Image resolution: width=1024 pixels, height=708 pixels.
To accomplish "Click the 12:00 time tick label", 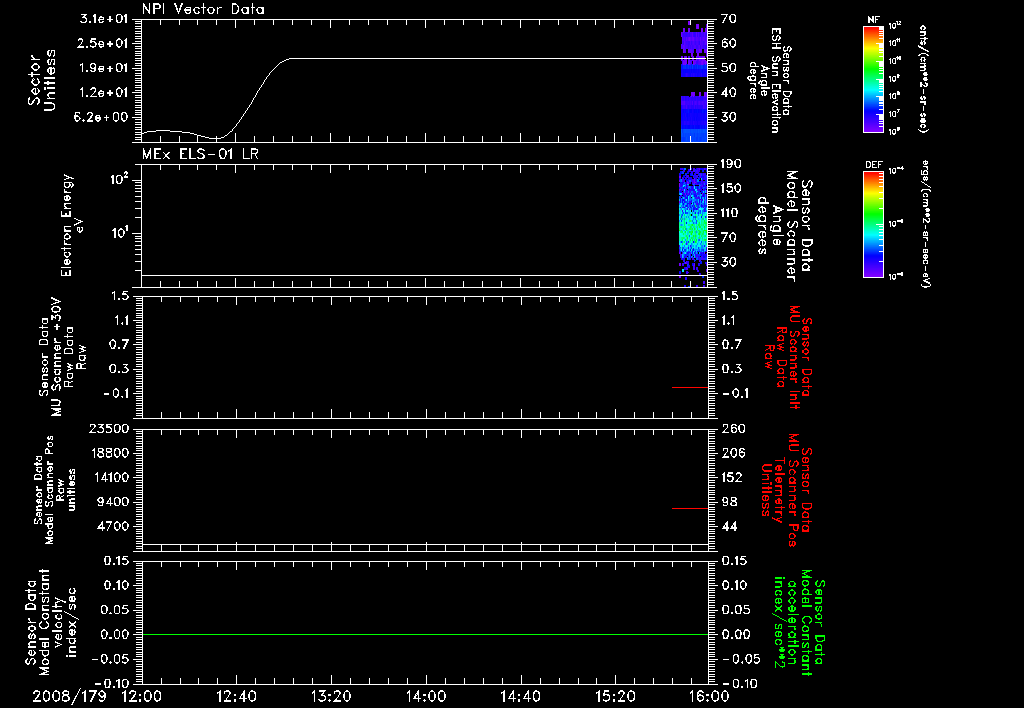I will 142,696.
